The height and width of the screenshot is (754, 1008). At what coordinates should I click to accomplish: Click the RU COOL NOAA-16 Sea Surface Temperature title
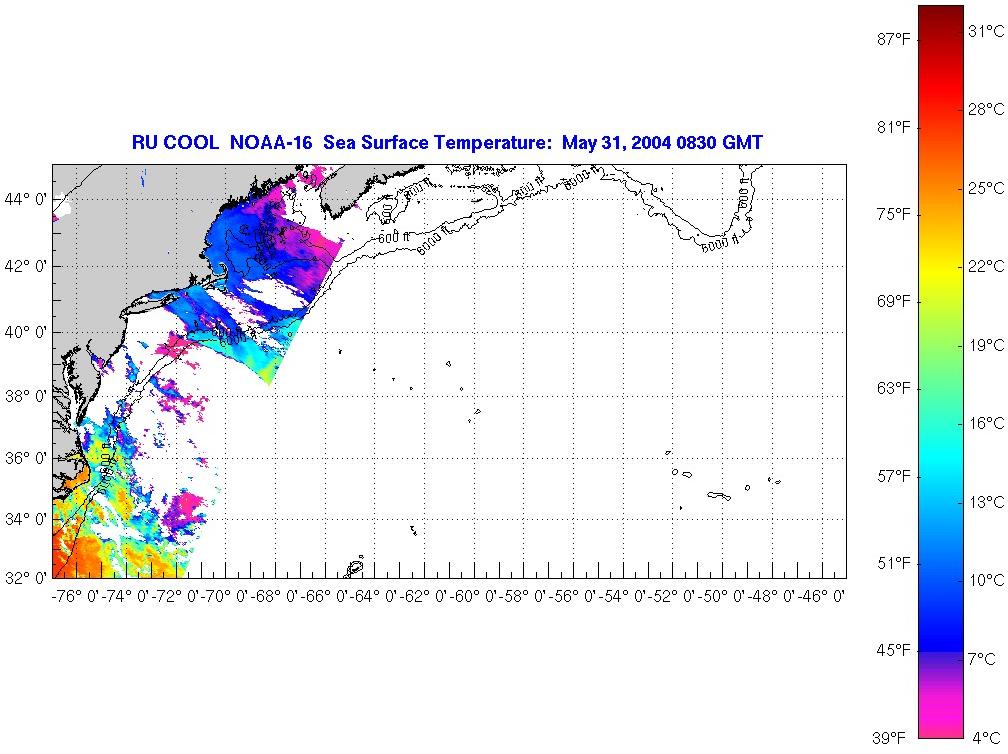point(447,142)
